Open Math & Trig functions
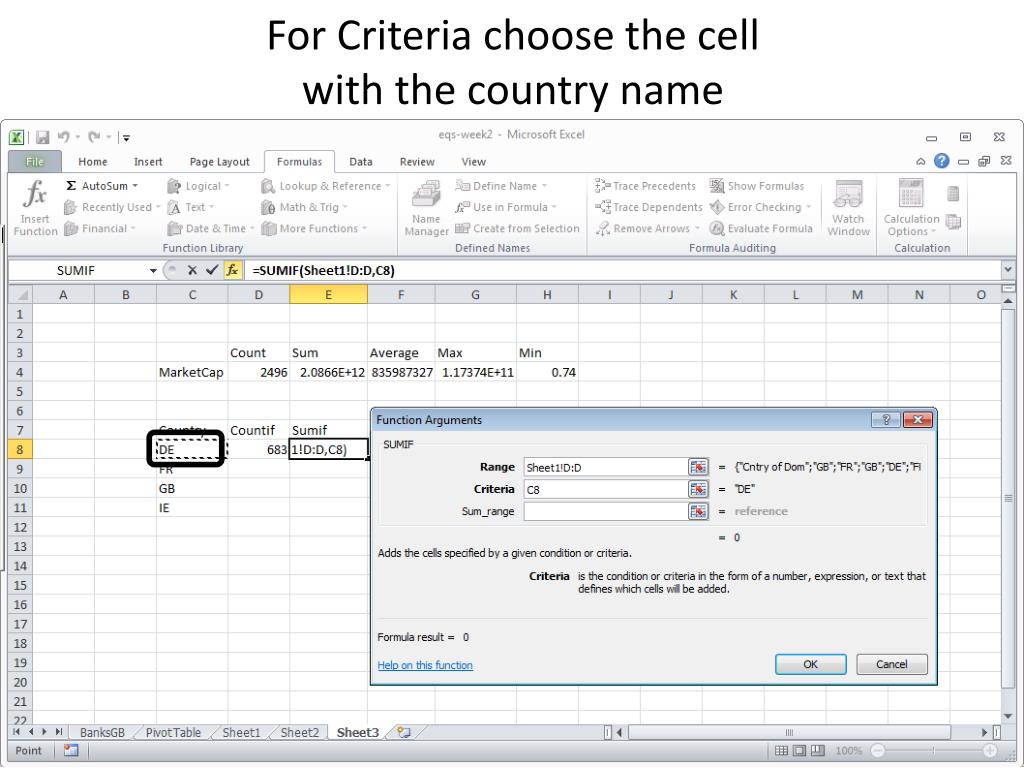This screenshot has width=1024, height=768. pyautogui.click(x=304, y=207)
